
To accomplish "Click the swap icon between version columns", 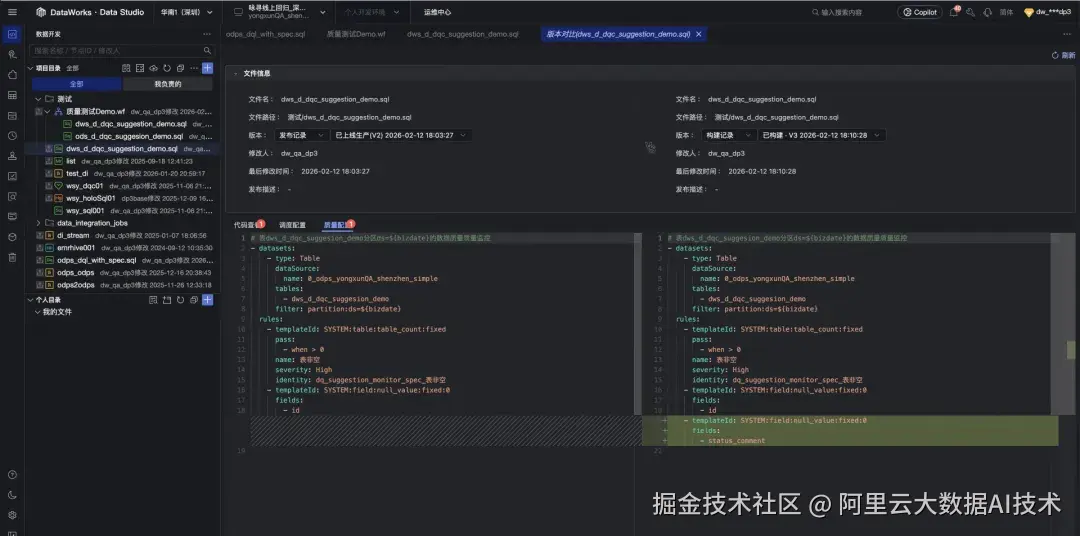I will tap(650, 147).
